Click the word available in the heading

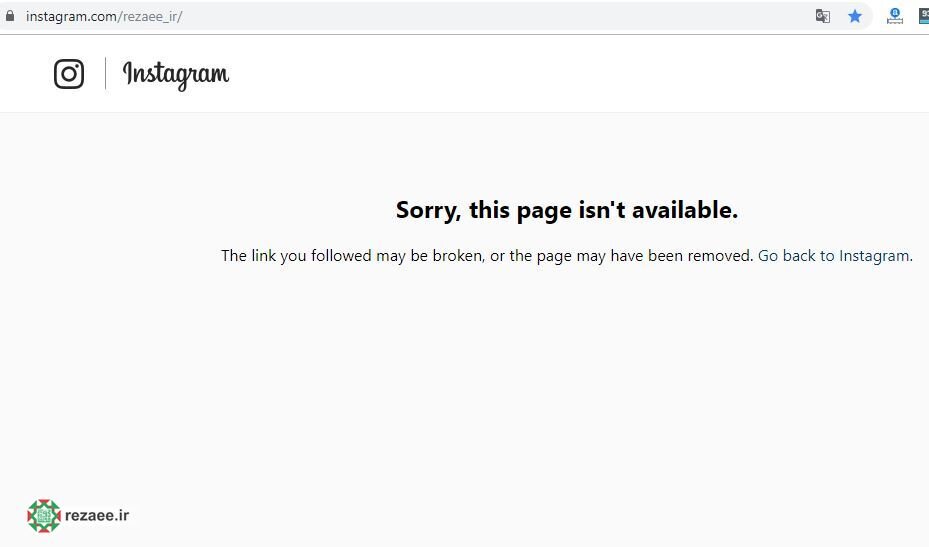pyautogui.click(x=684, y=210)
